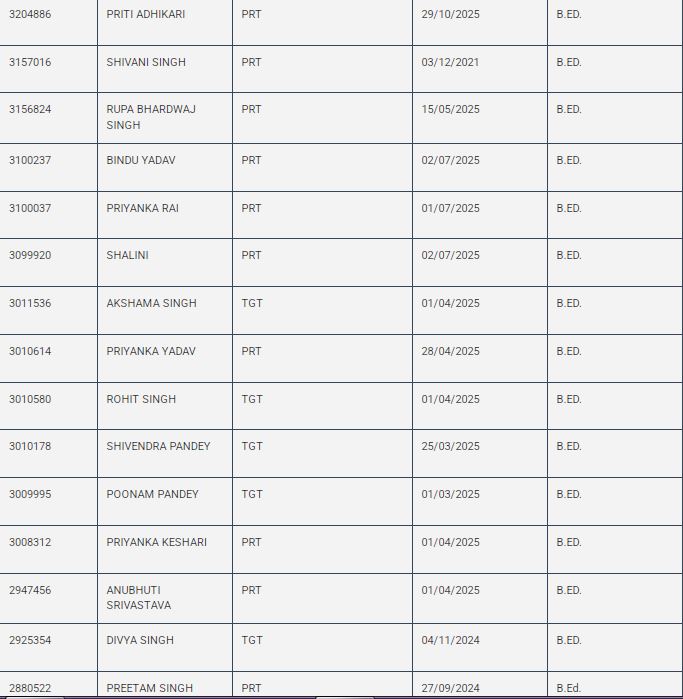683x699 pixels.
Task: Click the date 01/03/2025
Action: pos(450,494)
